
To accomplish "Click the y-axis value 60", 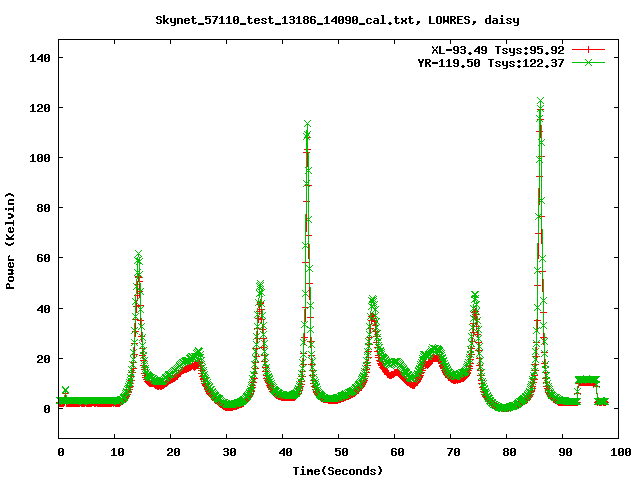I will click(x=44, y=258).
